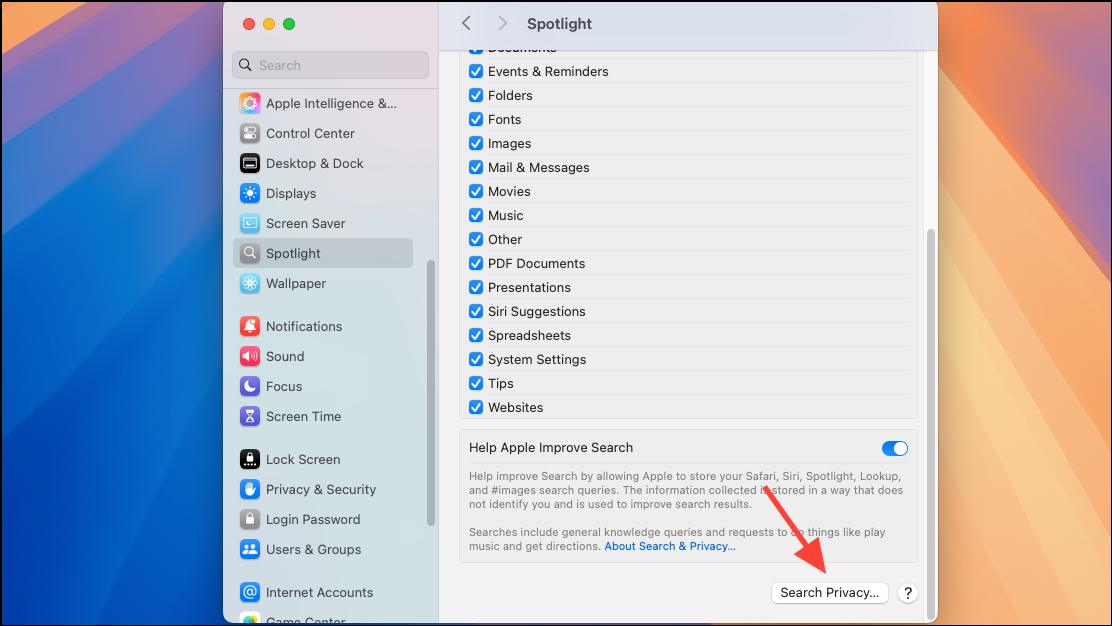Open About Search & Privacy… link
Image resolution: width=1112 pixels, height=626 pixels.
click(669, 546)
